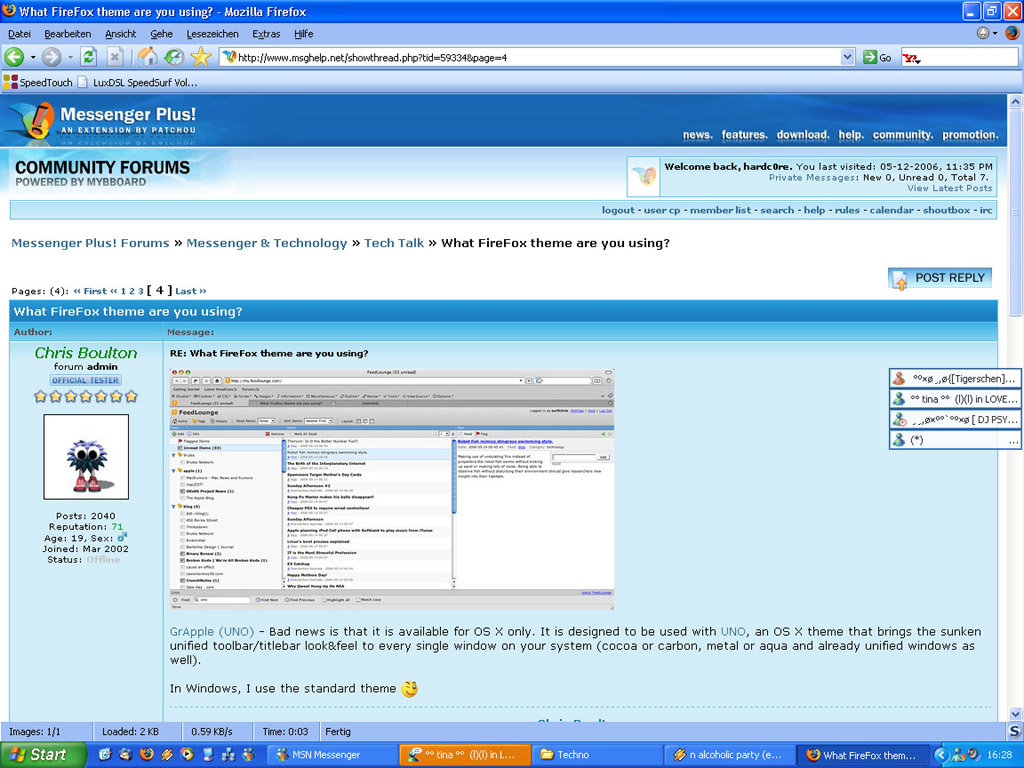
Task: Go to the Home page icon
Action: tap(147, 57)
